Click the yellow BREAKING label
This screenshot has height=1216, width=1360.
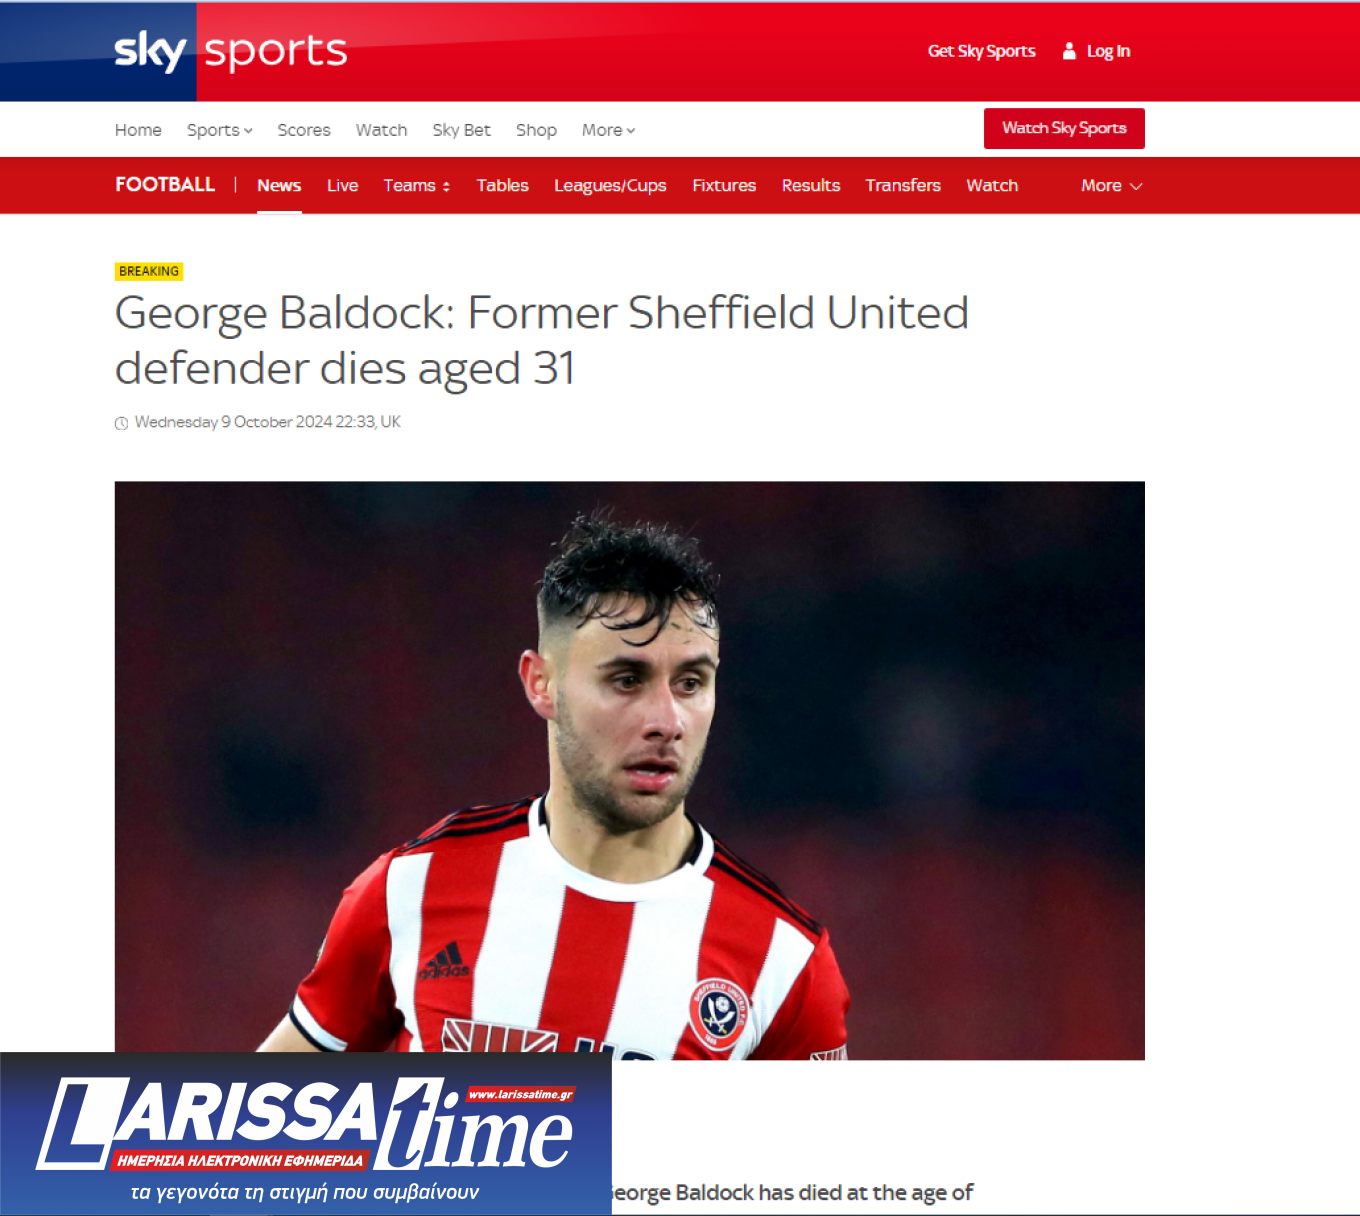click(x=149, y=271)
